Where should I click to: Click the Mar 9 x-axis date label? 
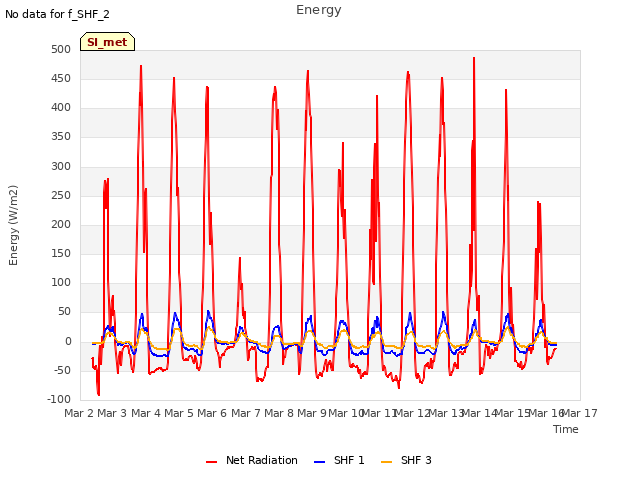pos(312,413)
